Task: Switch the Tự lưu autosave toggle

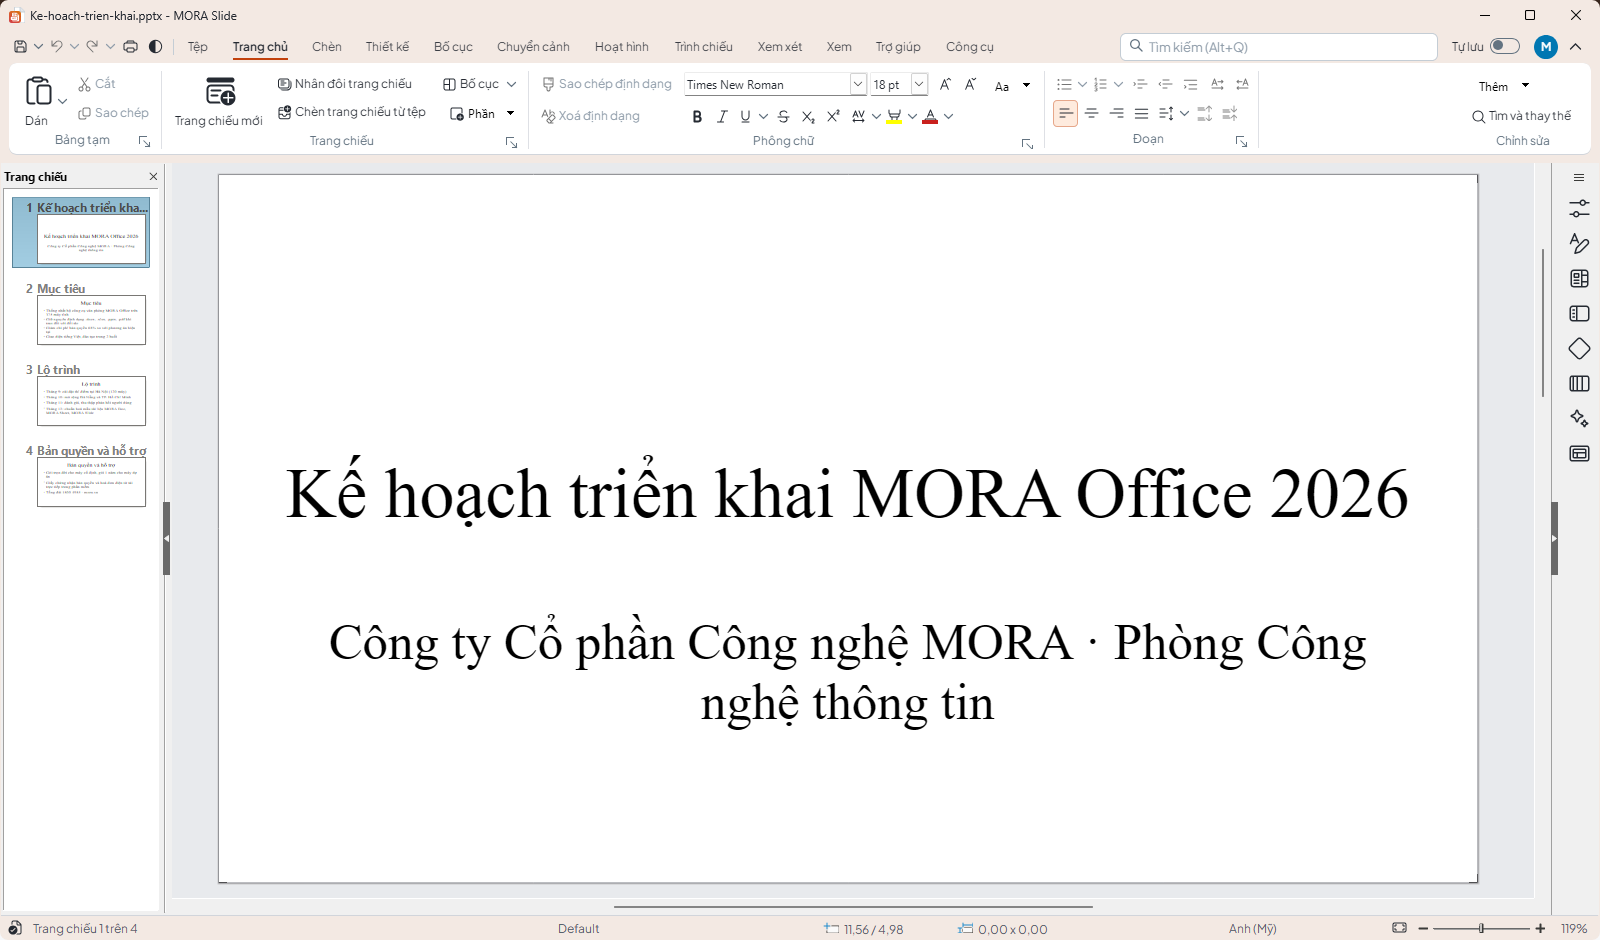Action: (1504, 46)
